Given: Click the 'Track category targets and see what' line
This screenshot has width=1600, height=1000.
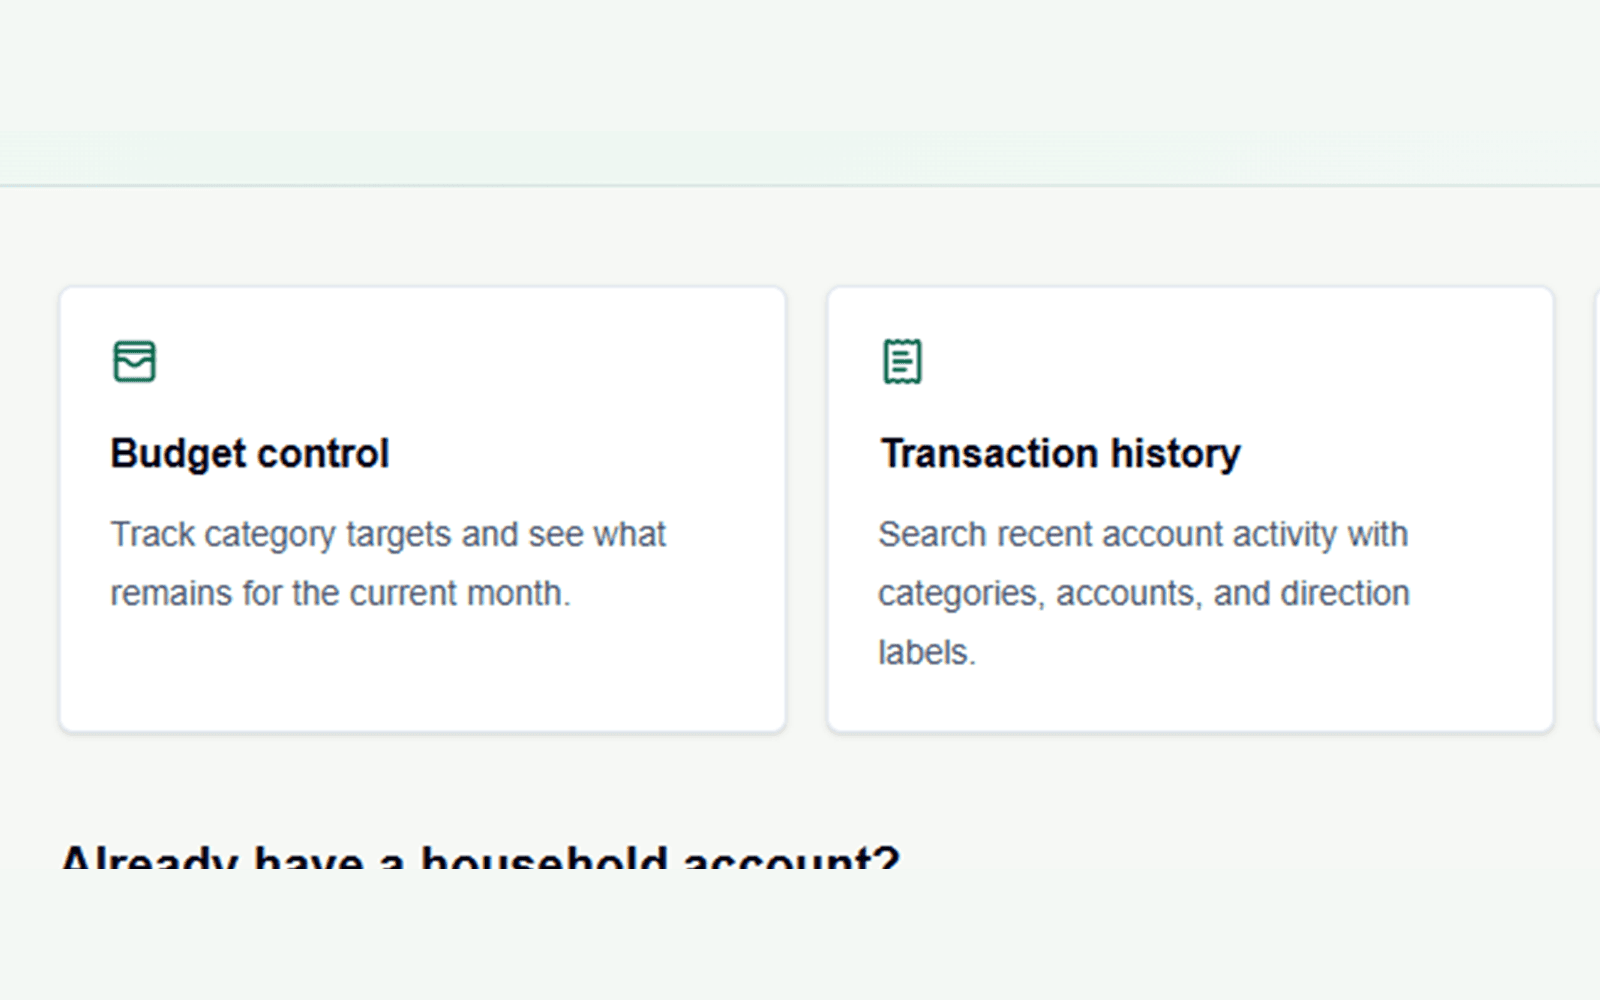Looking at the screenshot, I should tap(388, 535).
